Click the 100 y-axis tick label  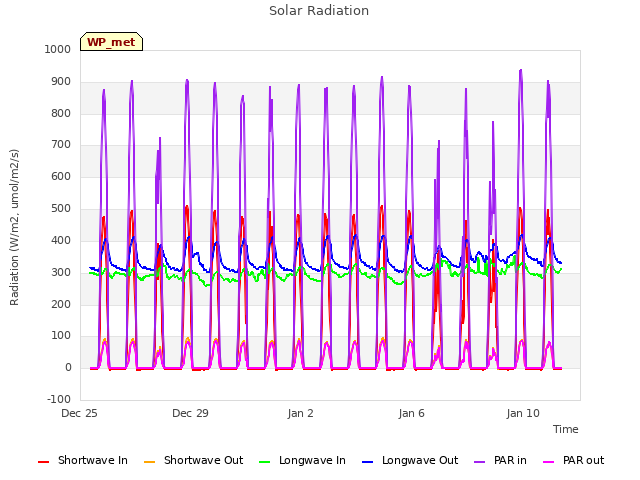pos(61,336)
